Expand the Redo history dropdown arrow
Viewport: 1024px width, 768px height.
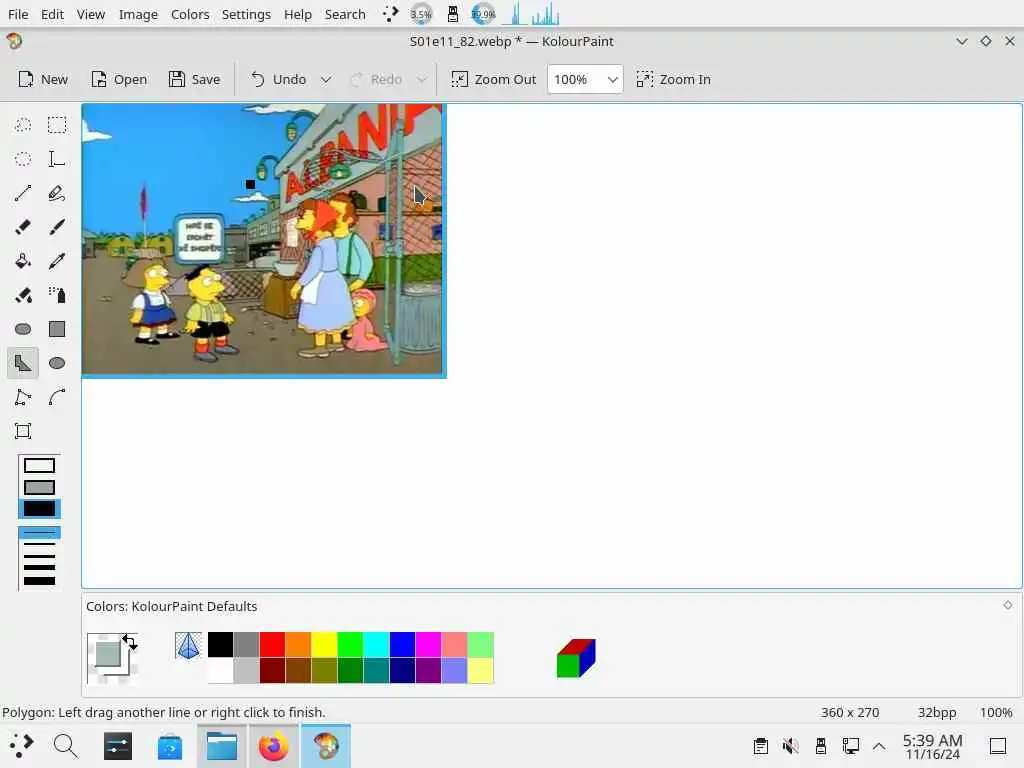[x=422, y=80]
